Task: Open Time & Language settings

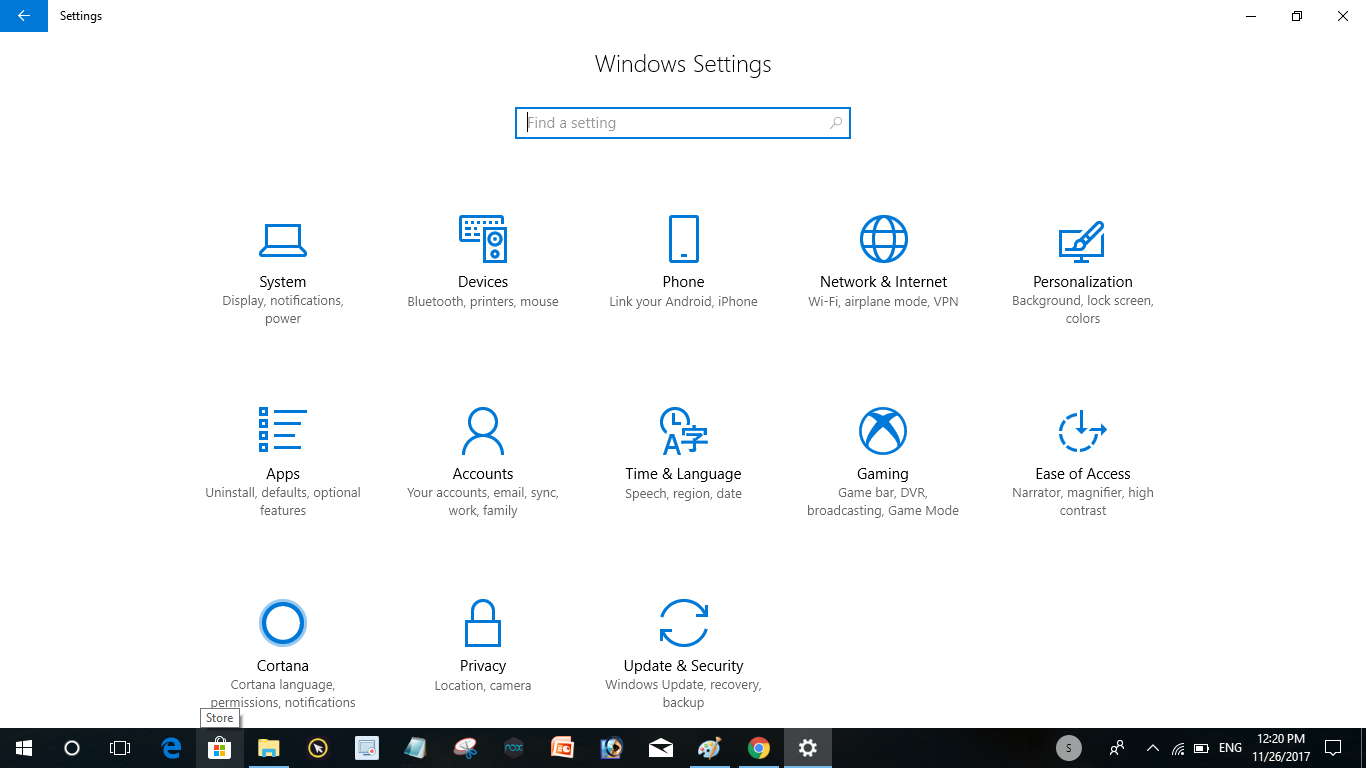Action: [x=683, y=450]
